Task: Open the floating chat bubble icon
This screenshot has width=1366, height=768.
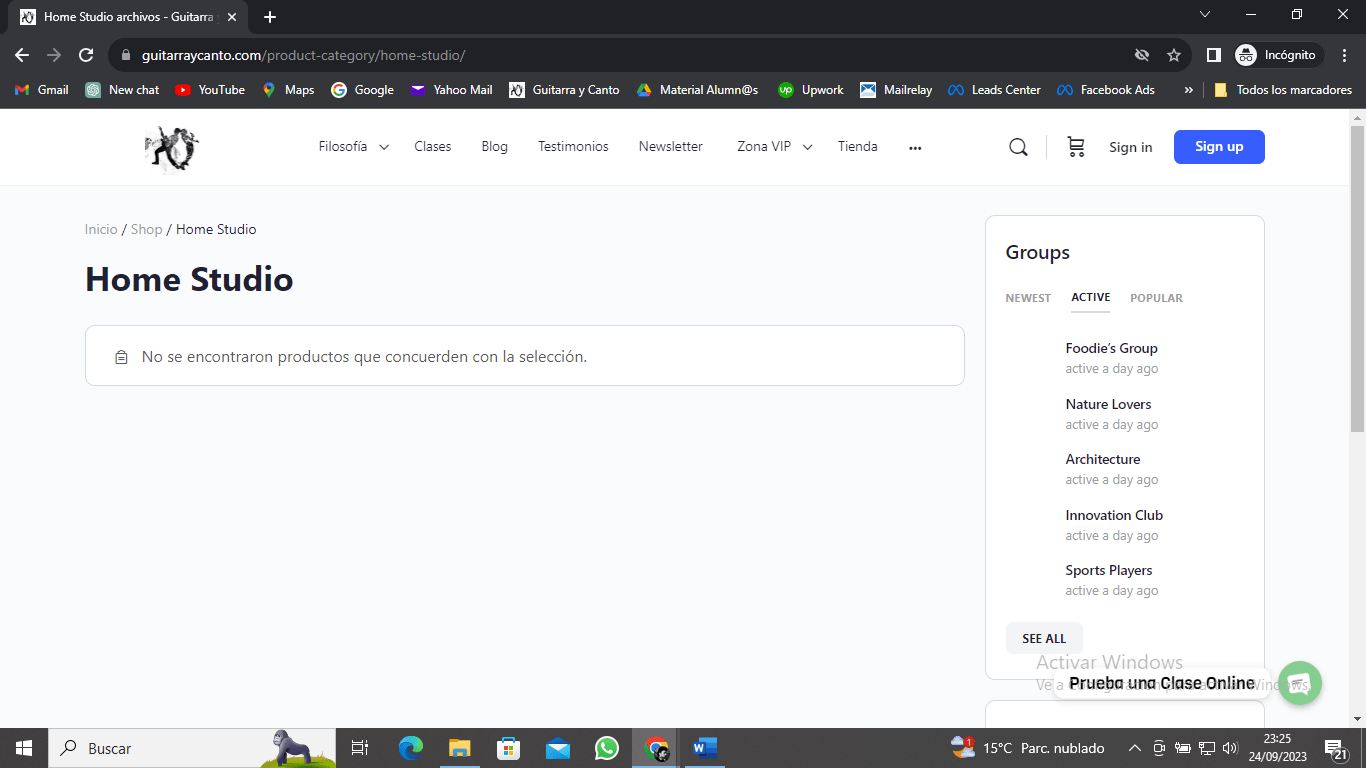Action: coord(1299,684)
